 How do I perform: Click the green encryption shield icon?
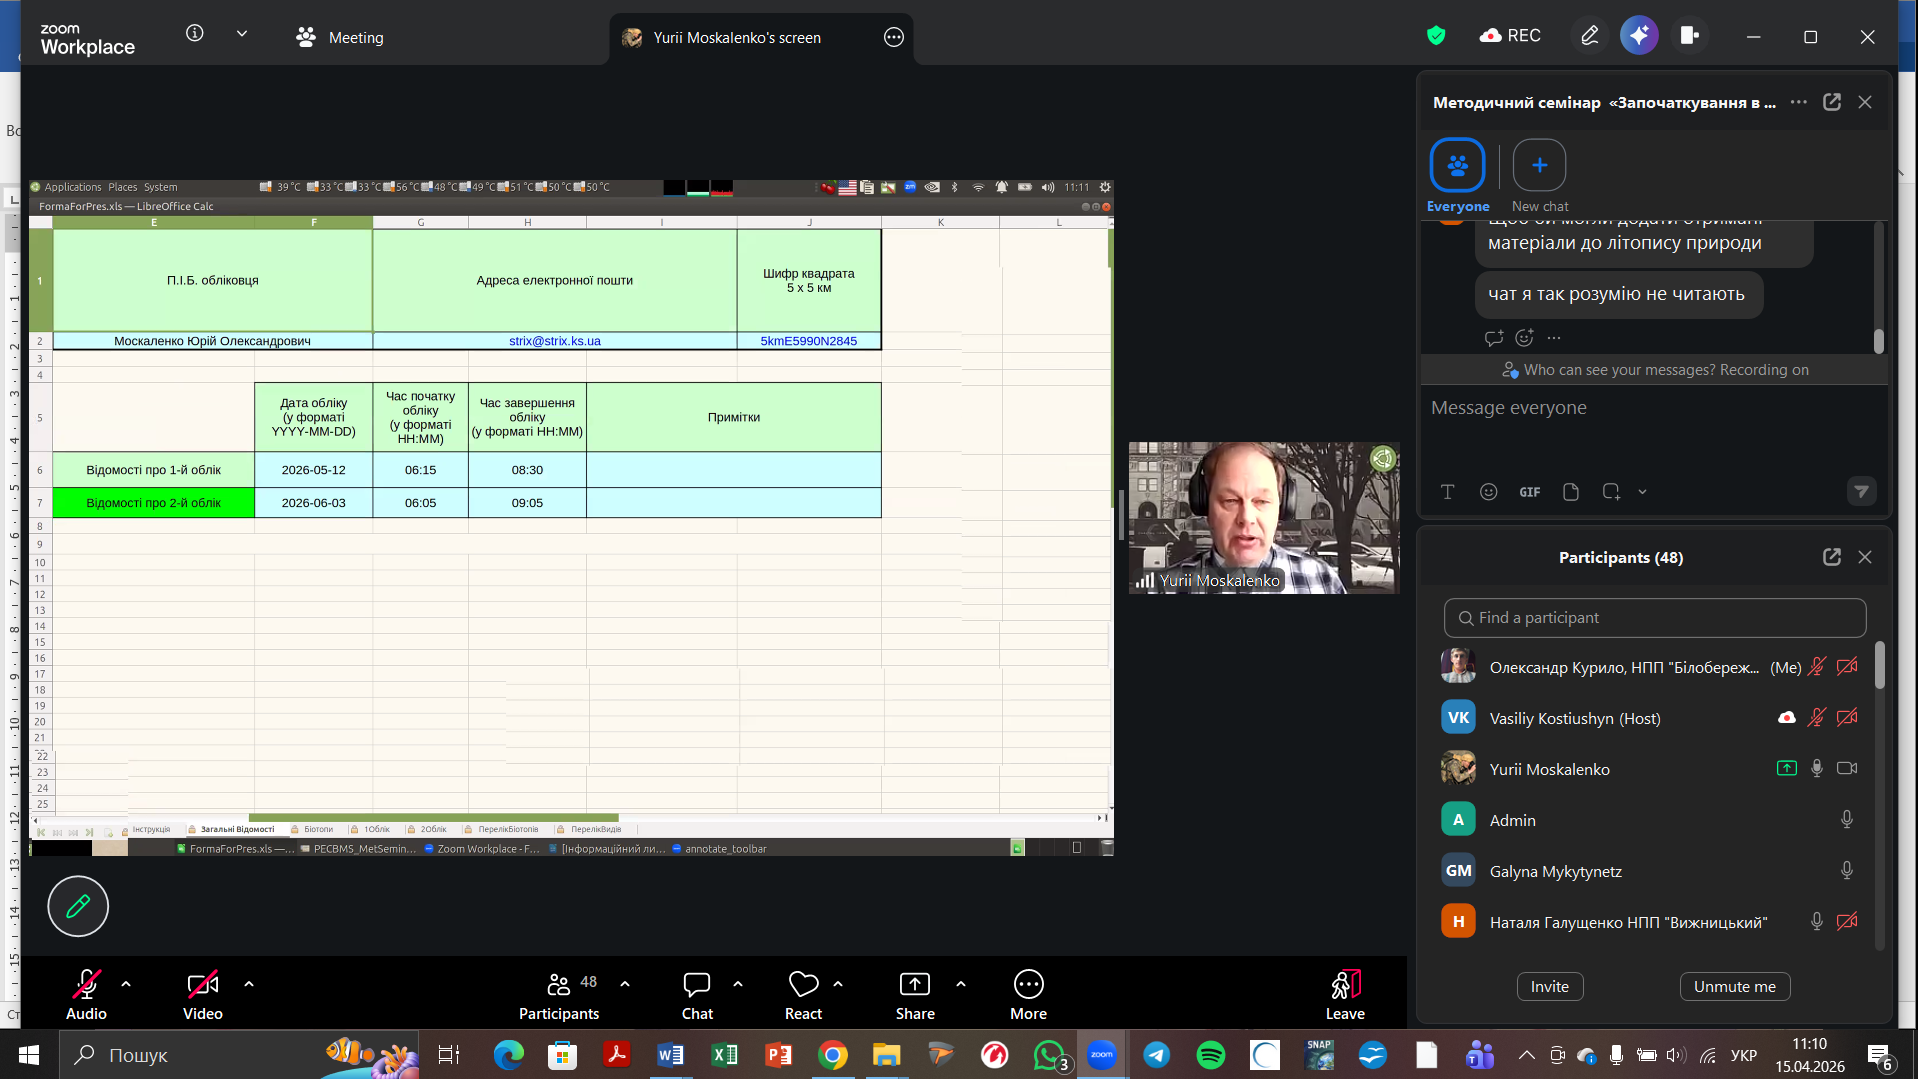tap(1436, 36)
